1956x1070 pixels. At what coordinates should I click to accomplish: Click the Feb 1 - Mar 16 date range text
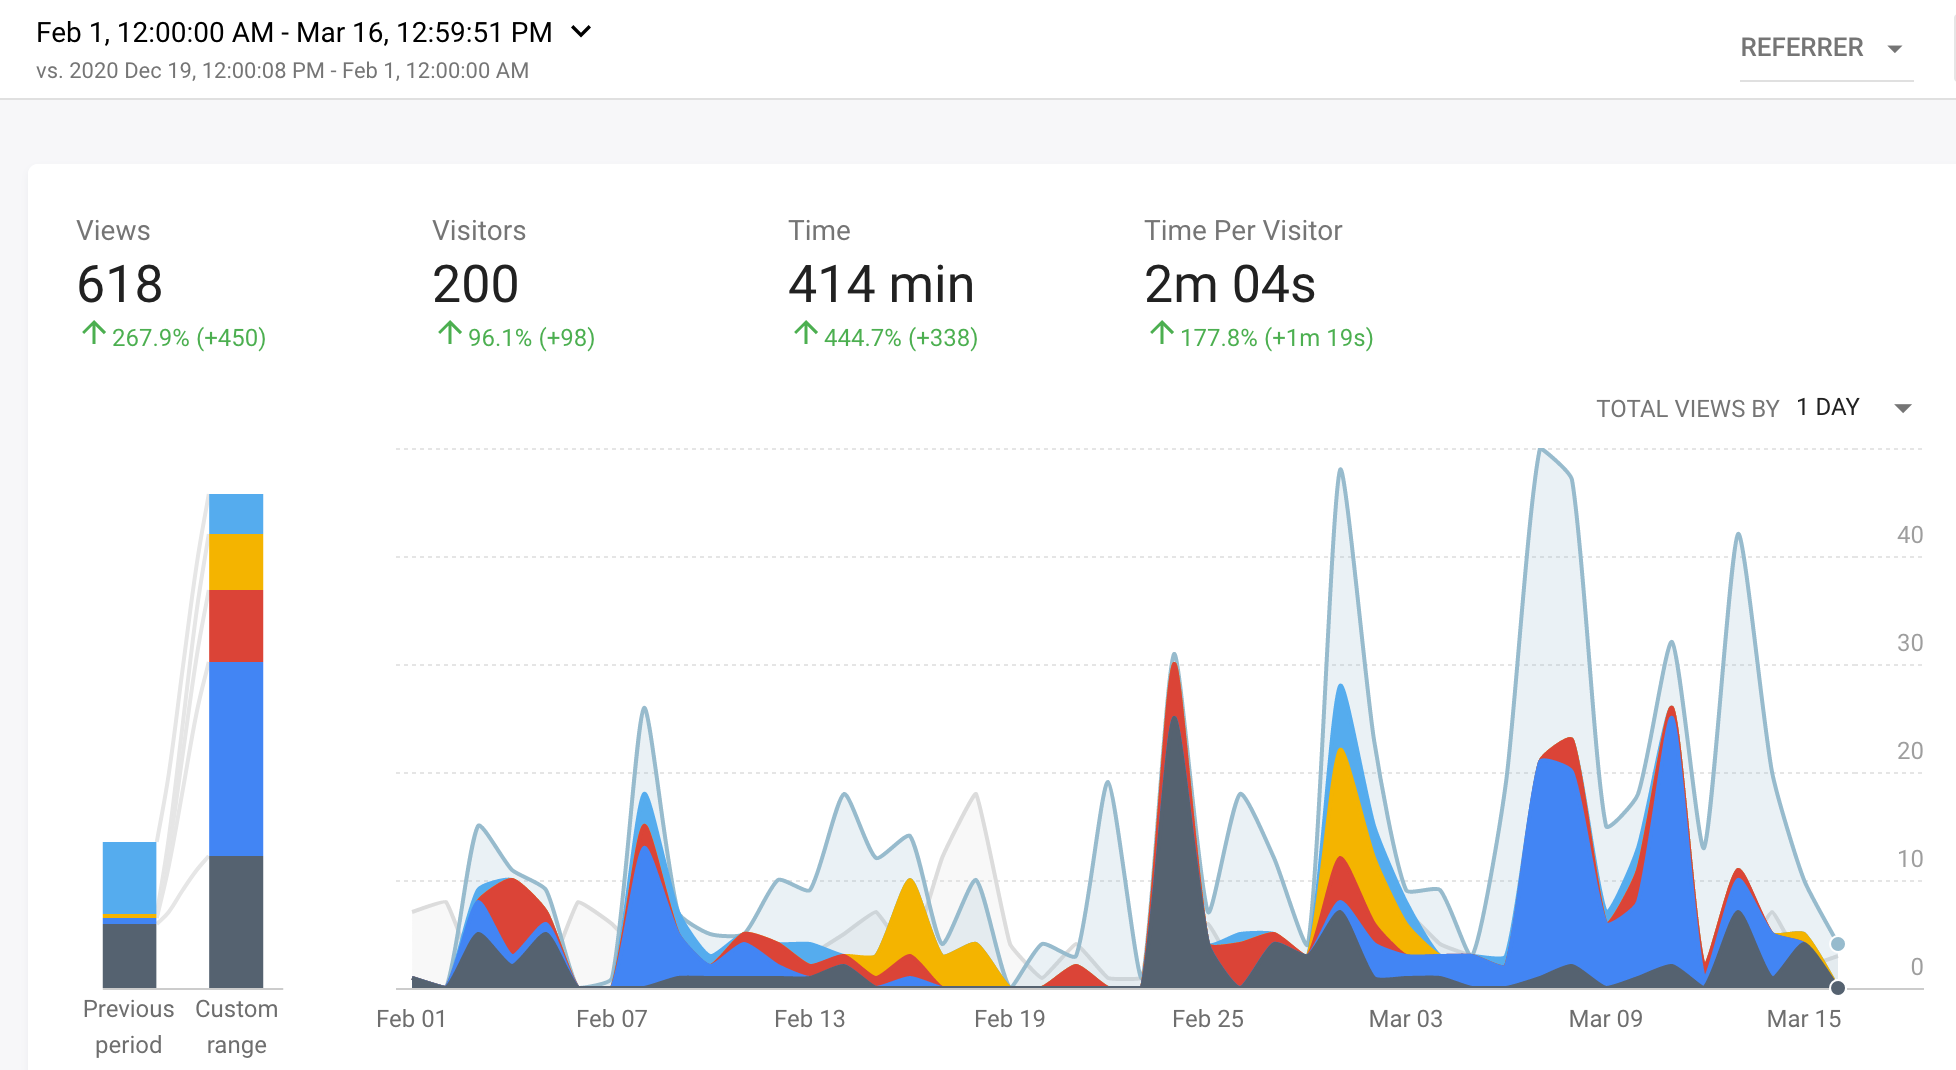coord(294,33)
